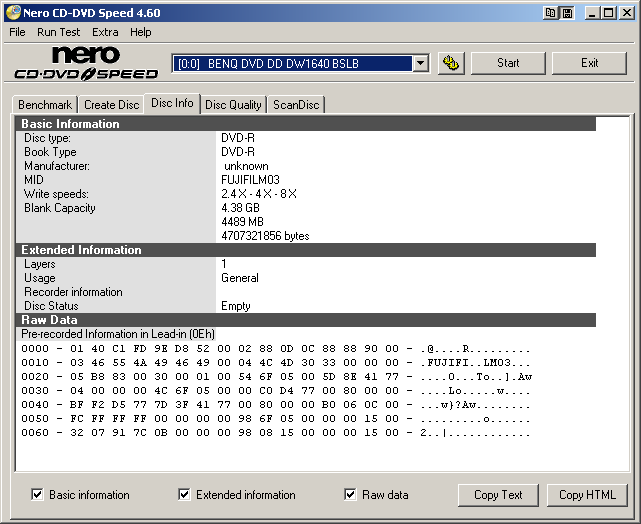Close the Nero CD-DVD Speed window
This screenshot has width=641, height=524.
coord(626,13)
